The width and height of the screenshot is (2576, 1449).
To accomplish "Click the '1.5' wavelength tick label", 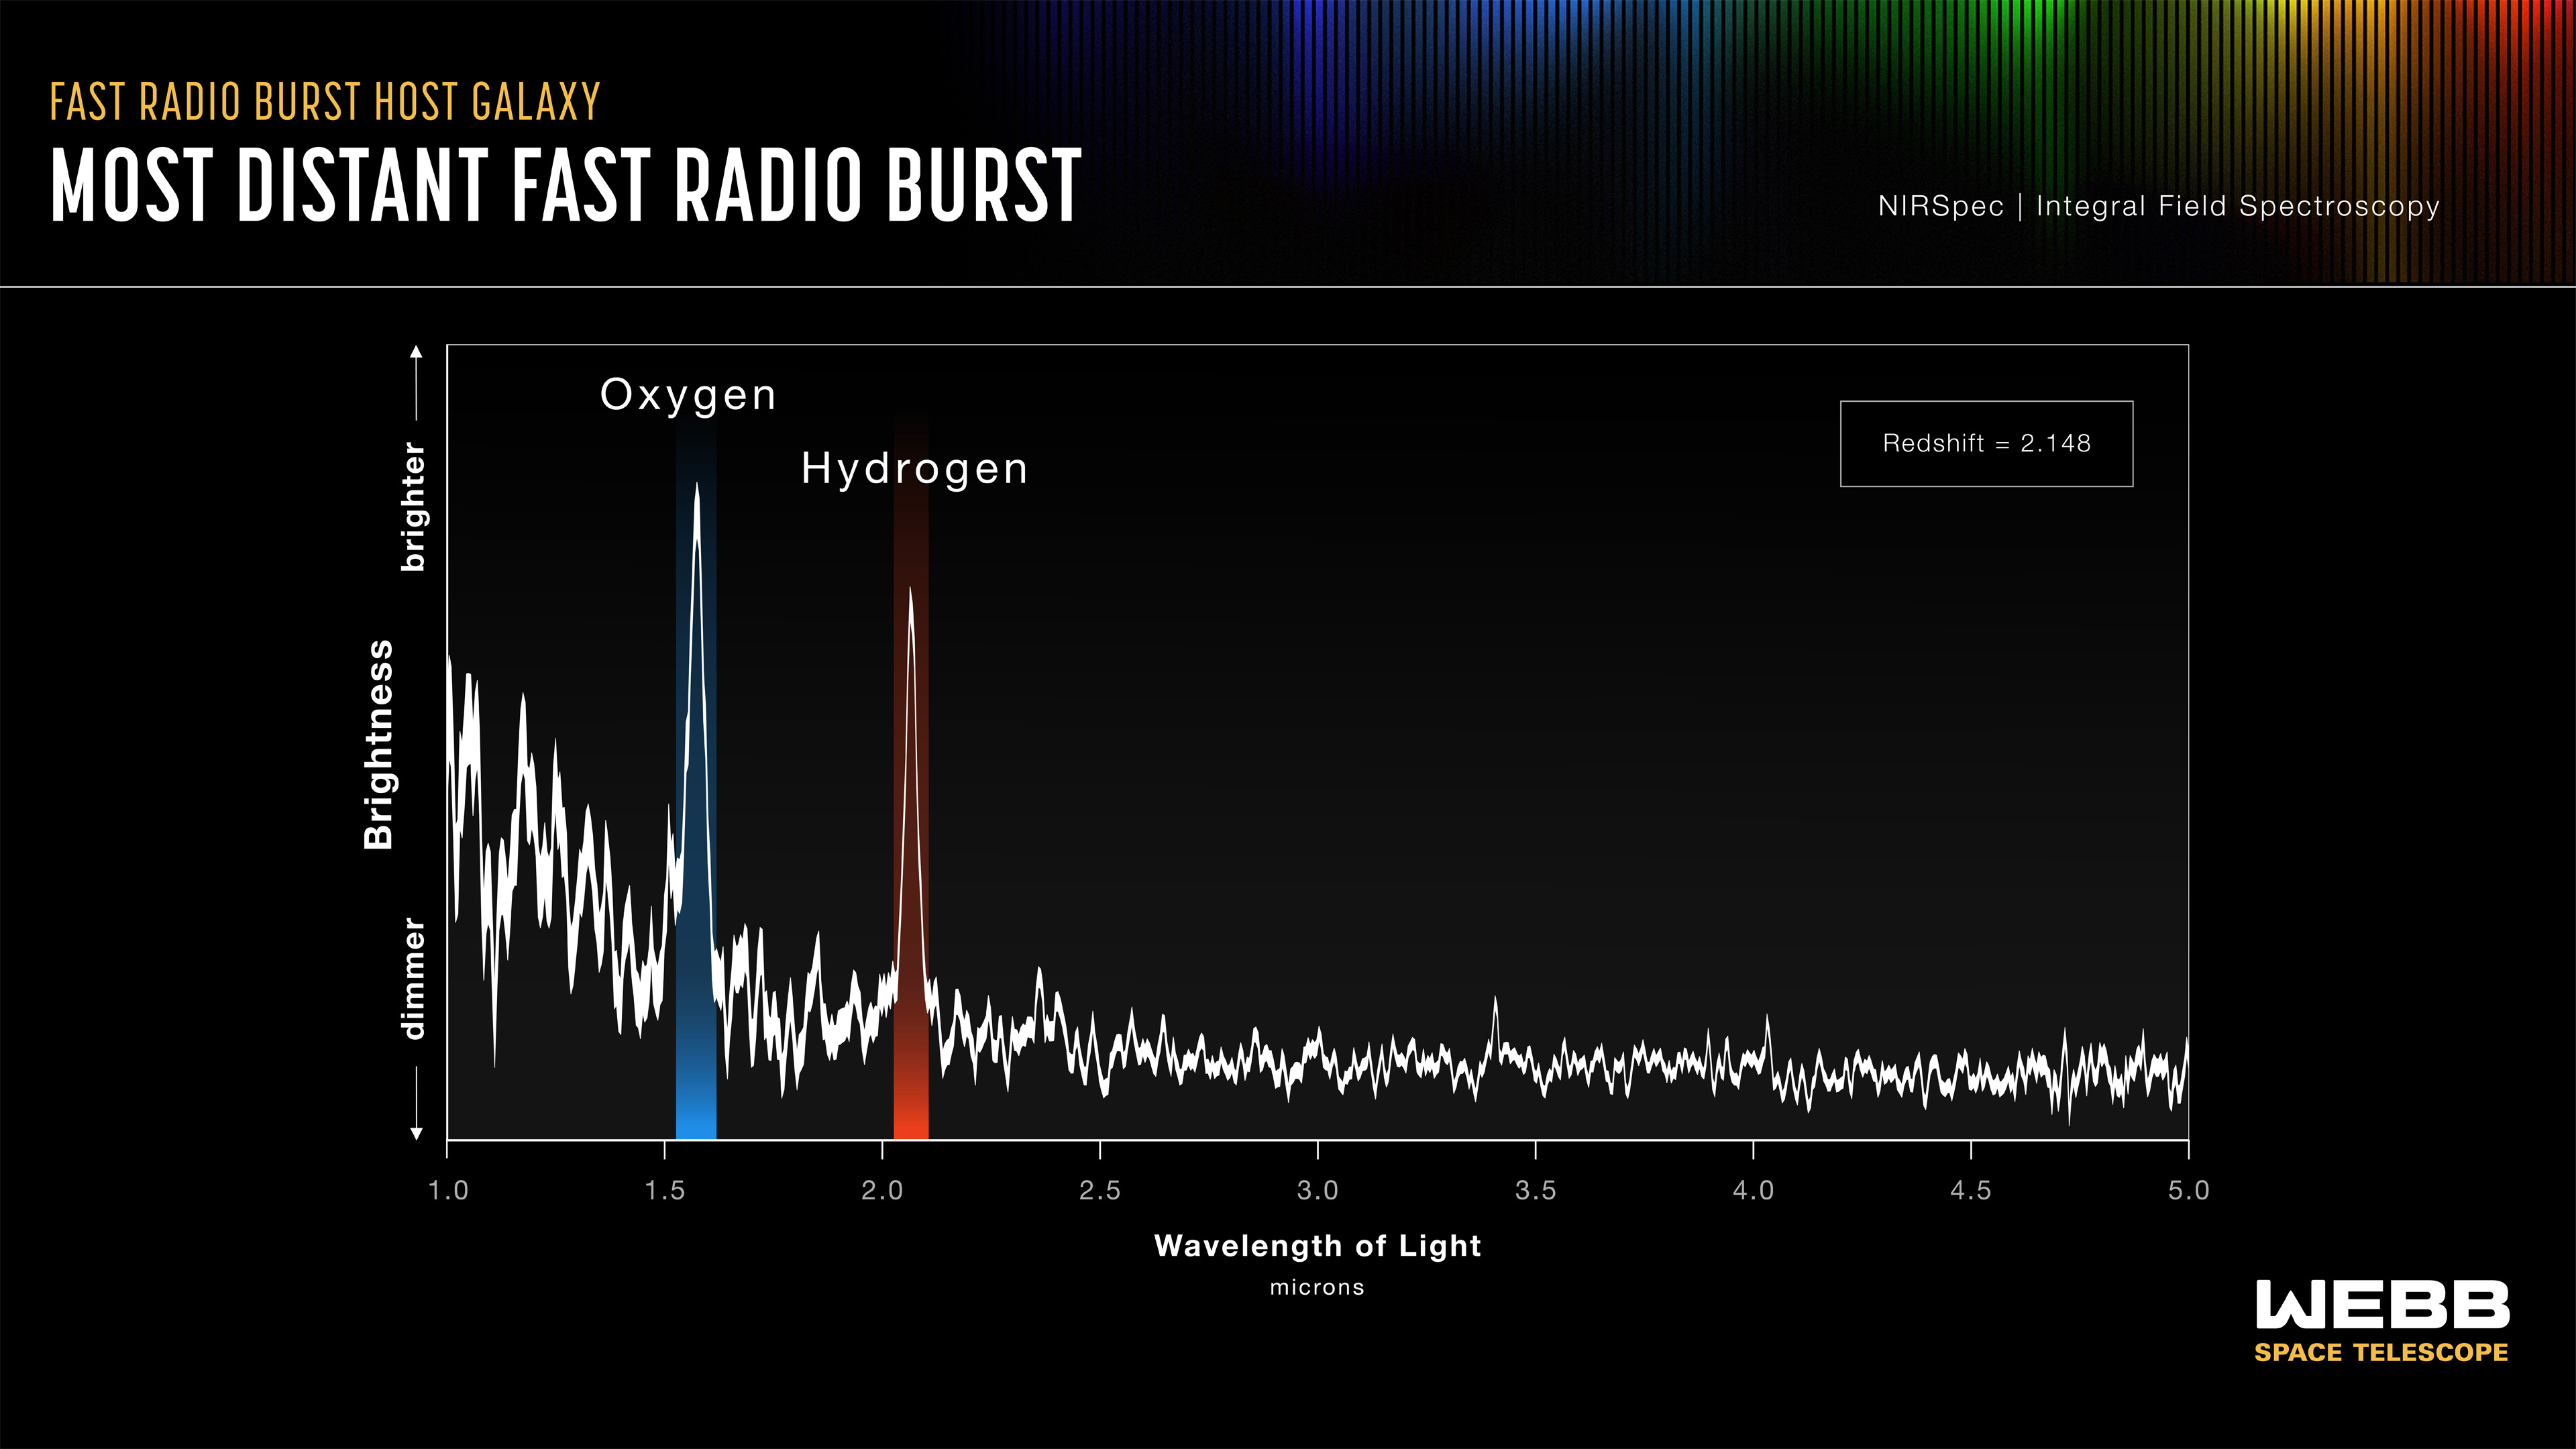I will [x=665, y=1190].
